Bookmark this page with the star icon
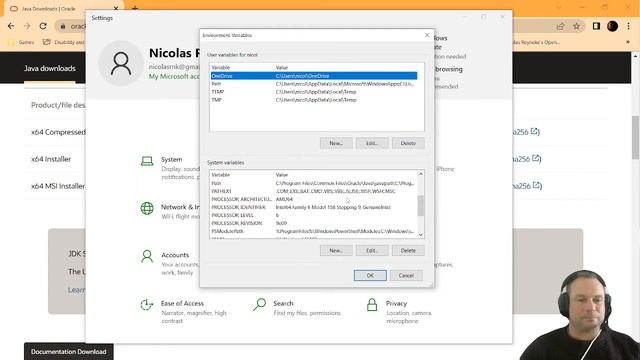Image resolution: width=640 pixels, height=360 pixels. click(576, 26)
